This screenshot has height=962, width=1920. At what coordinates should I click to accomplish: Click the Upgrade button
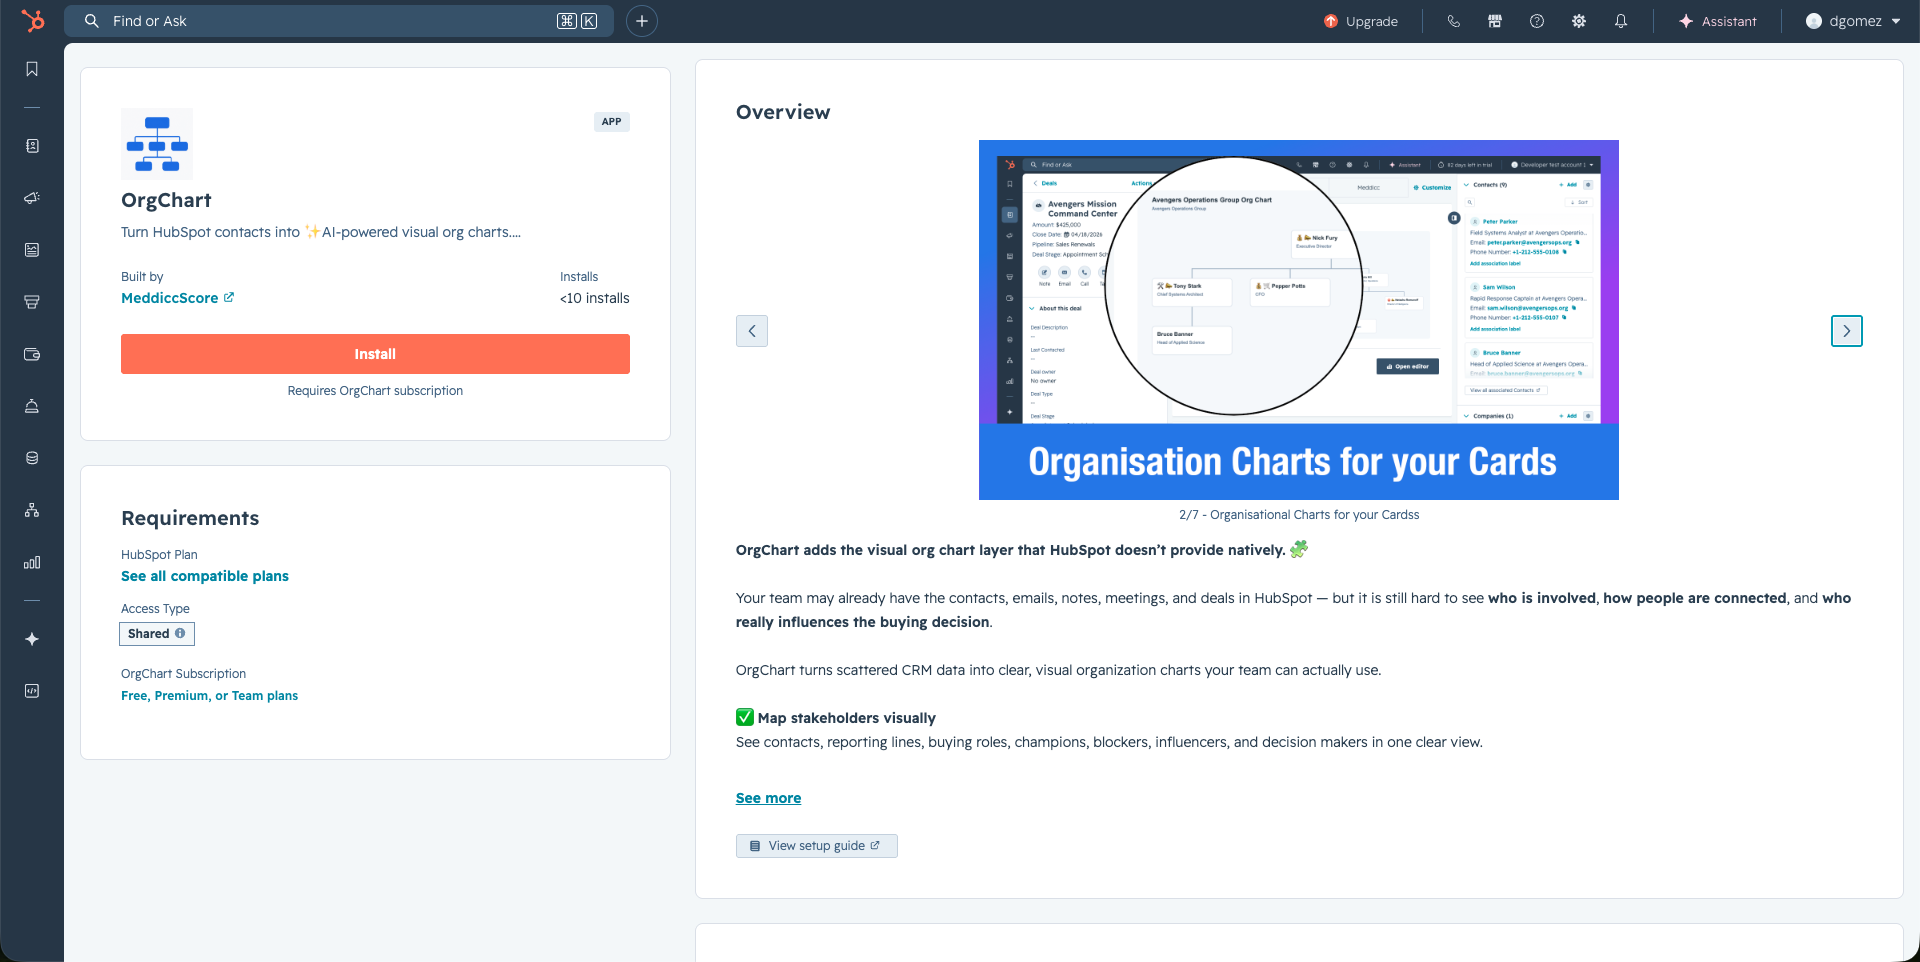tap(1361, 21)
